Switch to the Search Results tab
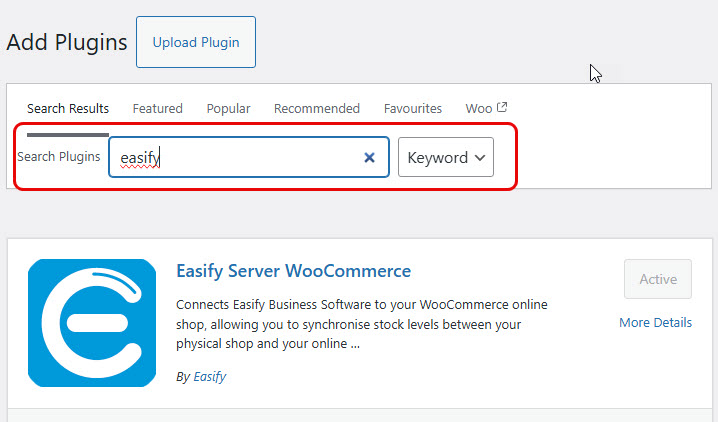The height and width of the screenshot is (422, 718). click(x=68, y=108)
